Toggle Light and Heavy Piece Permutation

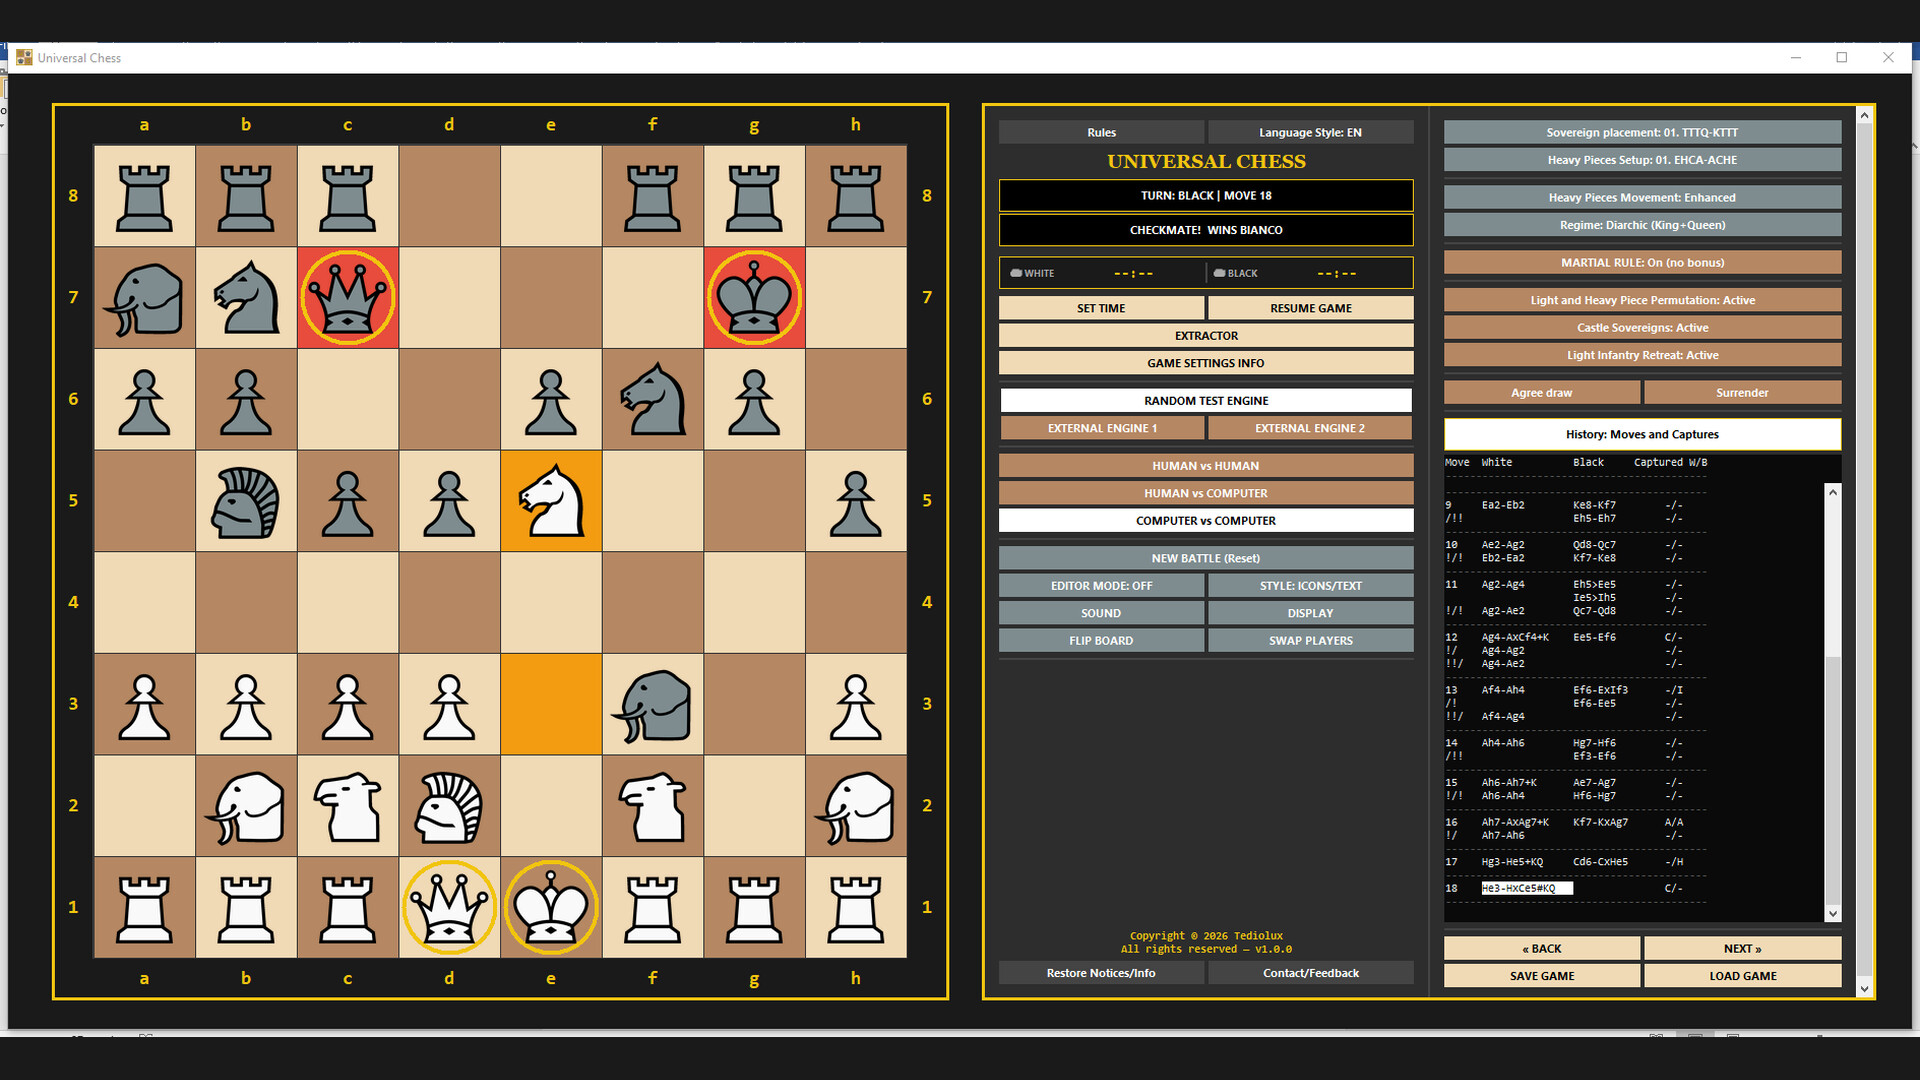click(x=1642, y=300)
